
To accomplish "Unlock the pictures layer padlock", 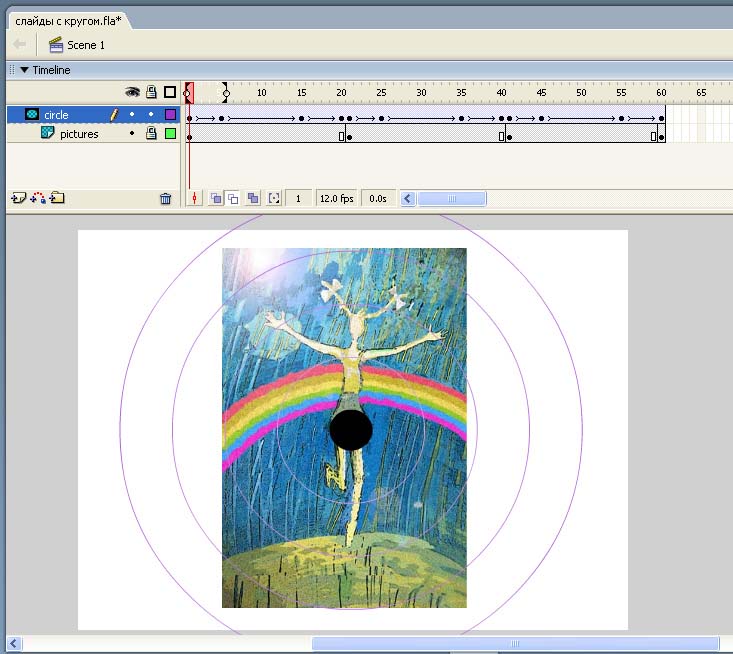I will (151, 133).
